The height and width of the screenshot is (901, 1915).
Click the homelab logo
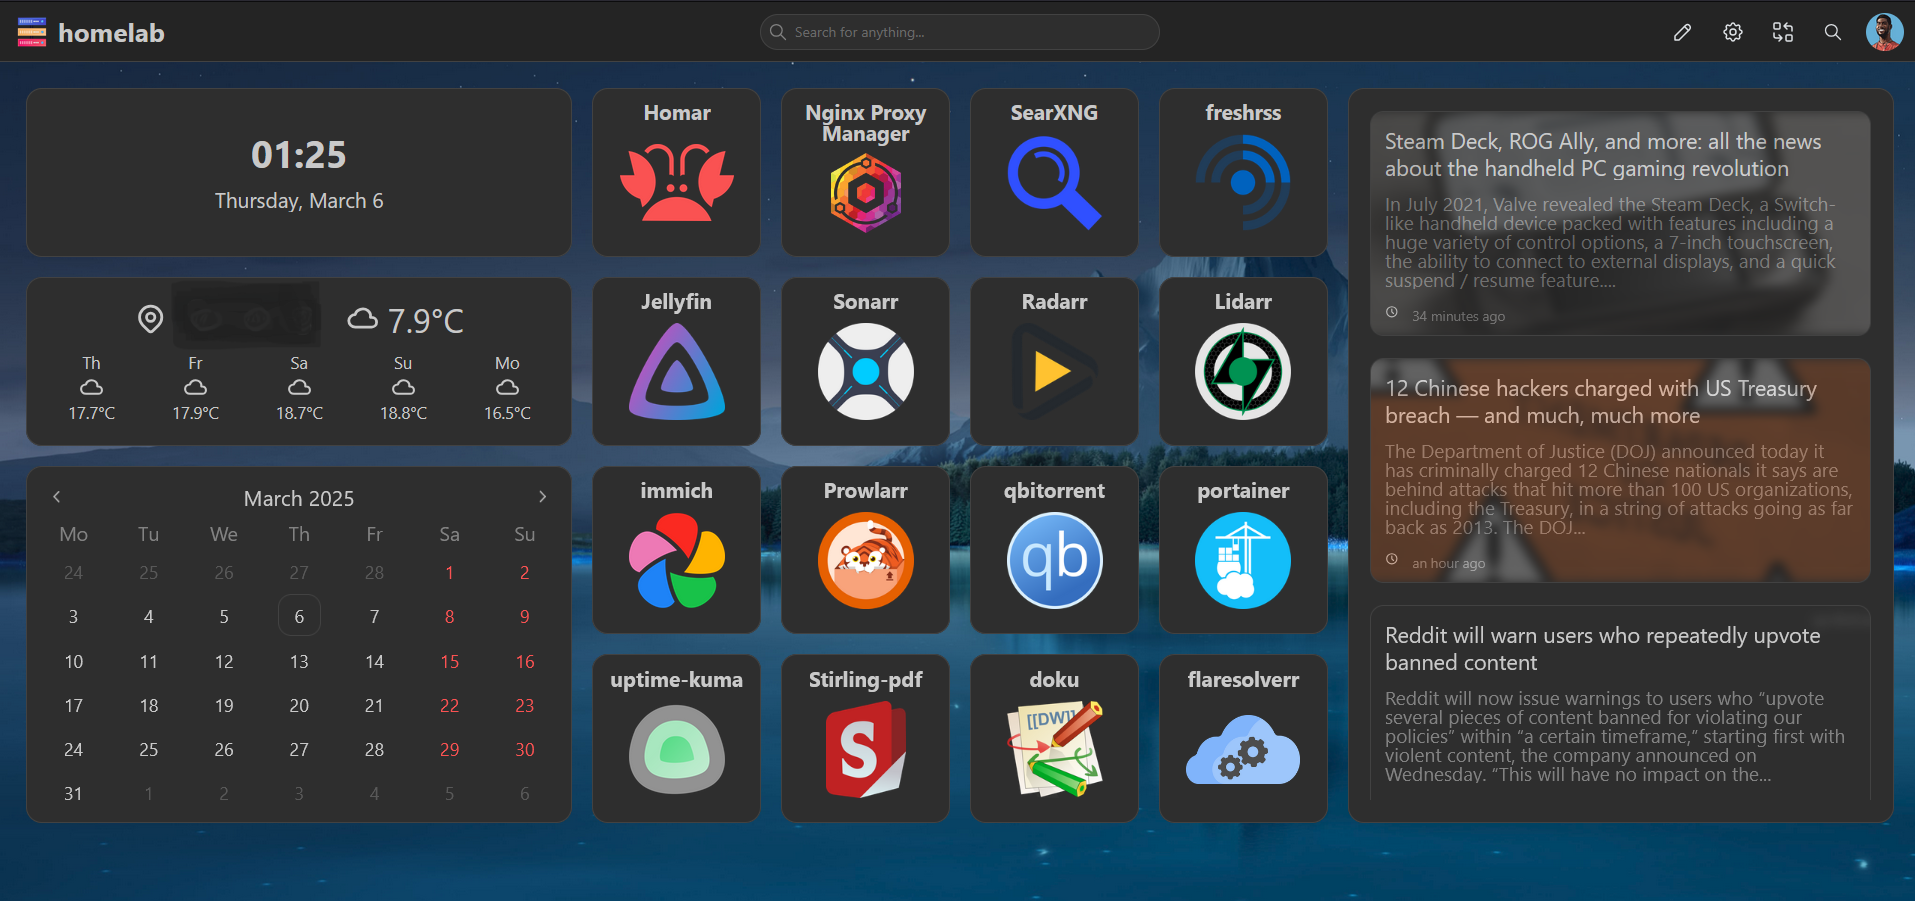point(90,32)
